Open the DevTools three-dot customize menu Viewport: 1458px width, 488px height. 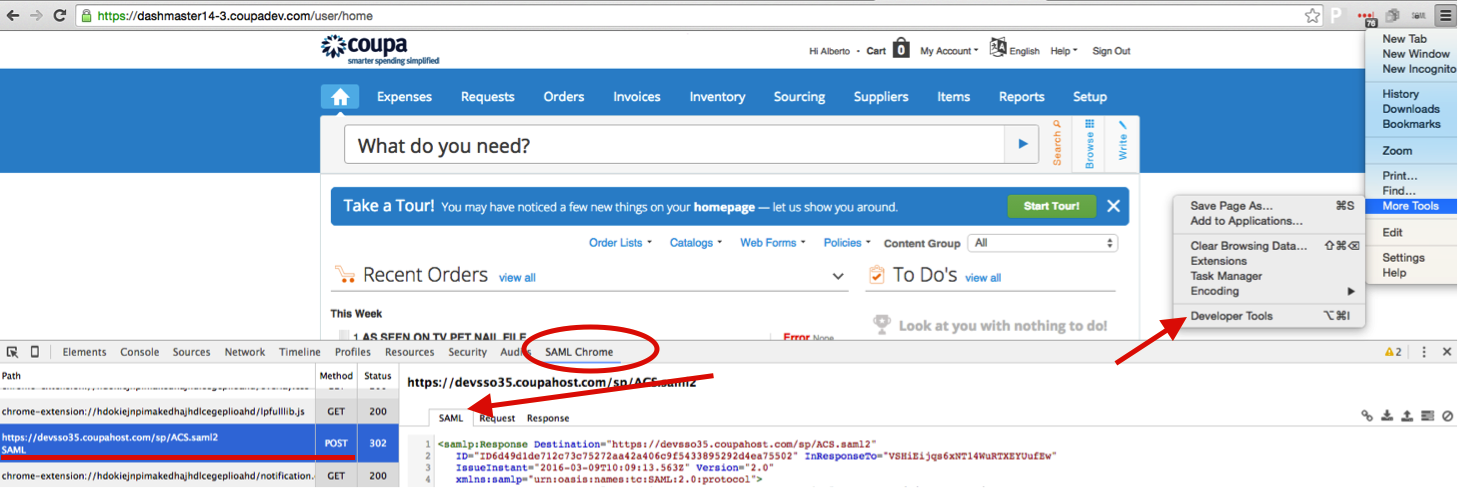pyautogui.click(x=1424, y=352)
